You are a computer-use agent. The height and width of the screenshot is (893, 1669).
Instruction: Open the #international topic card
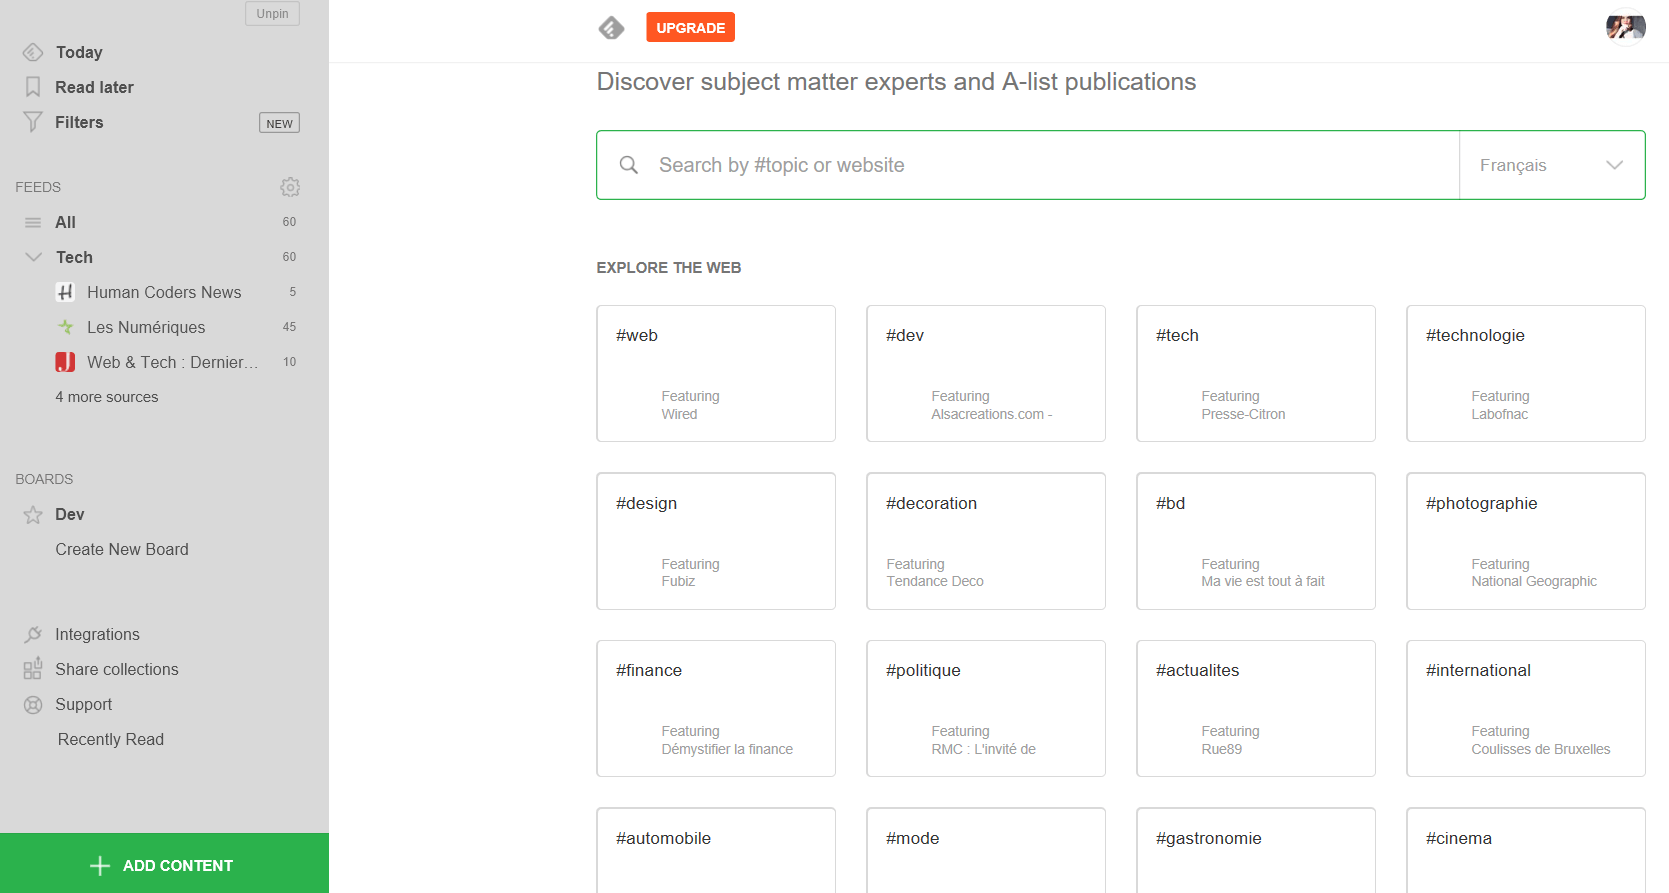point(1526,708)
